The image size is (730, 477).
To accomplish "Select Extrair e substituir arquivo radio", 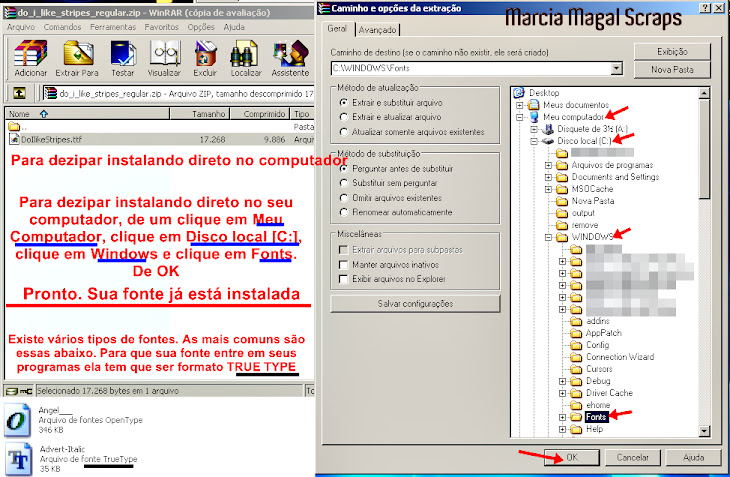I will [344, 102].
